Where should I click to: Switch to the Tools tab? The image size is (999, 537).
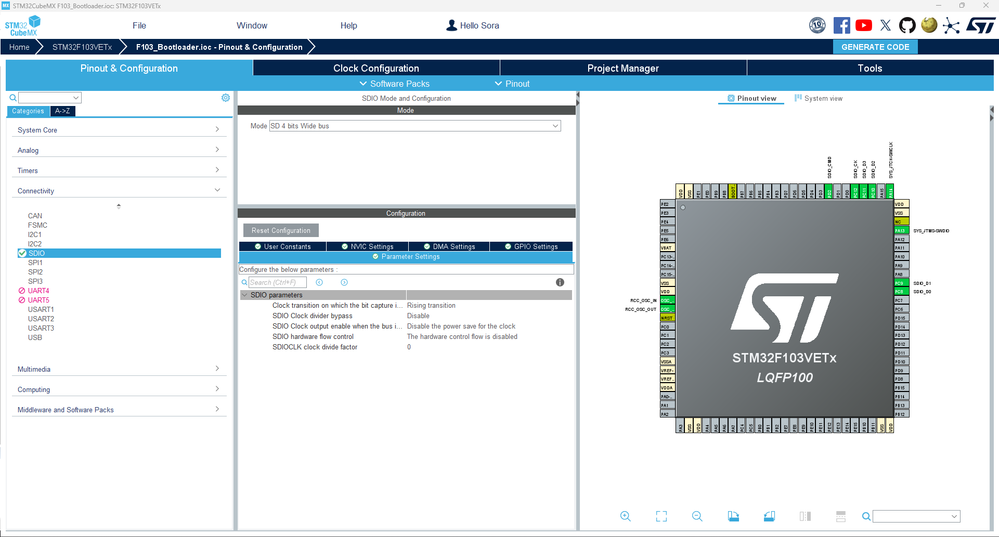[870, 68]
